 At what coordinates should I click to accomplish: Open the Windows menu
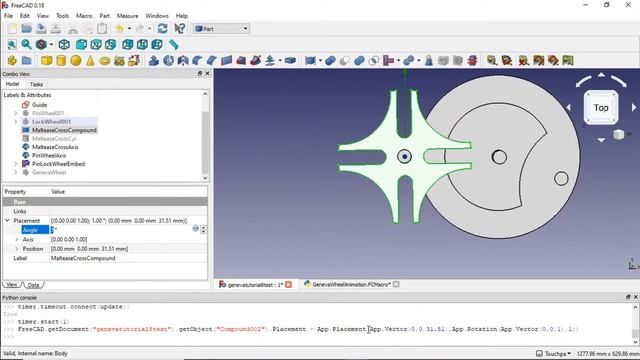pyautogui.click(x=157, y=16)
